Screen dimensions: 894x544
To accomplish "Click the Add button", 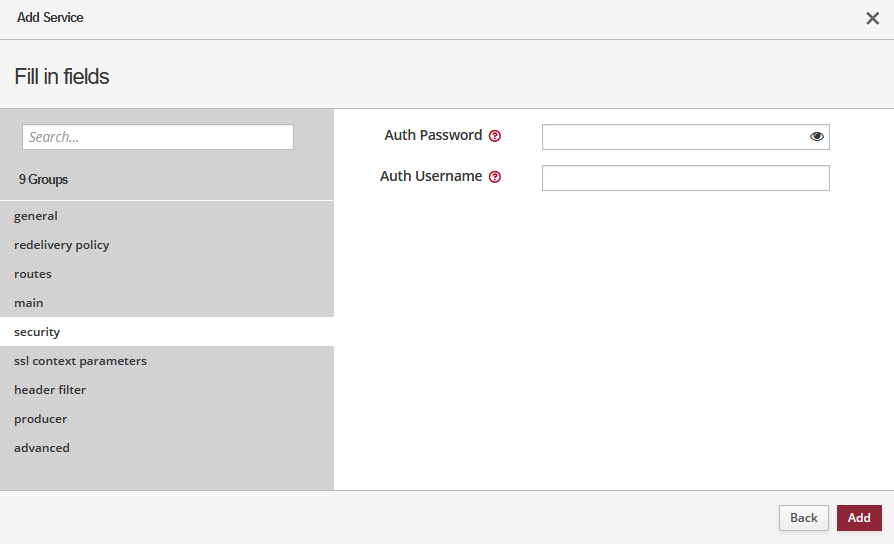I will (859, 518).
